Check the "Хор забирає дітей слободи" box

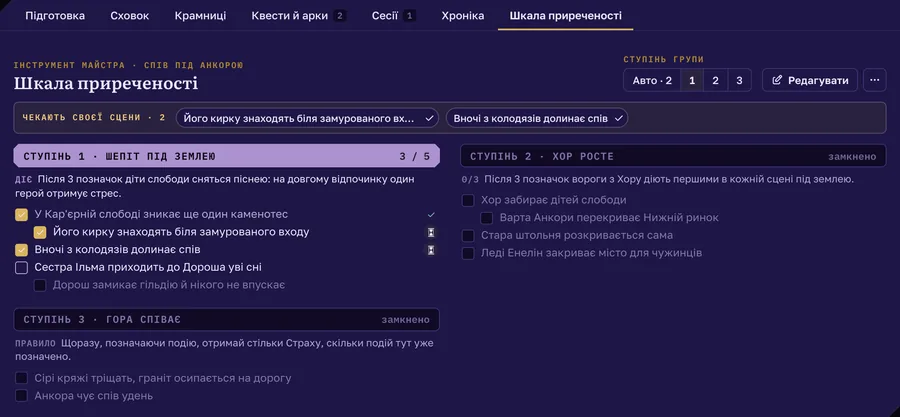click(468, 200)
